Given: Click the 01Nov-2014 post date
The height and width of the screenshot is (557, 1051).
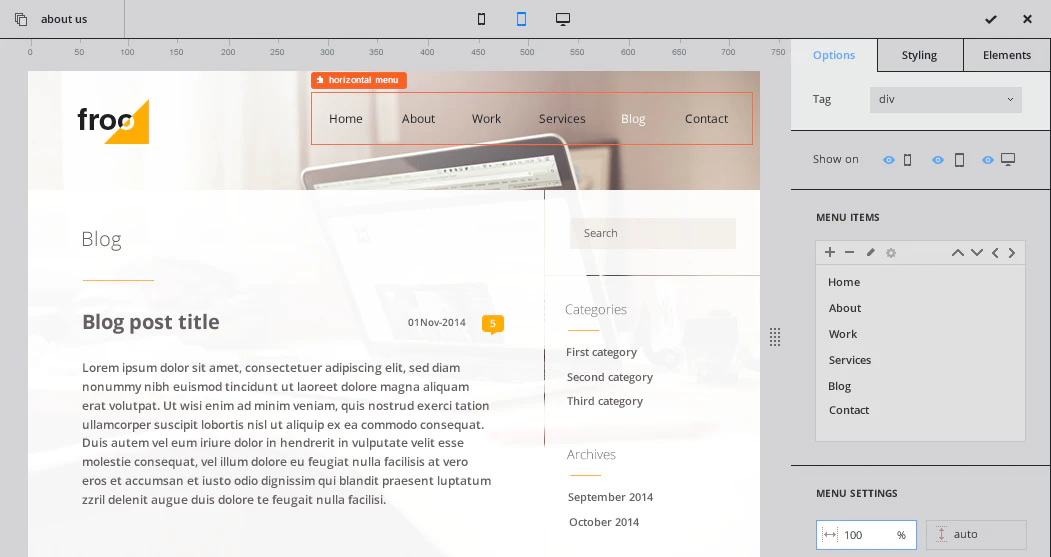Looking at the screenshot, I should coord(437,322).
